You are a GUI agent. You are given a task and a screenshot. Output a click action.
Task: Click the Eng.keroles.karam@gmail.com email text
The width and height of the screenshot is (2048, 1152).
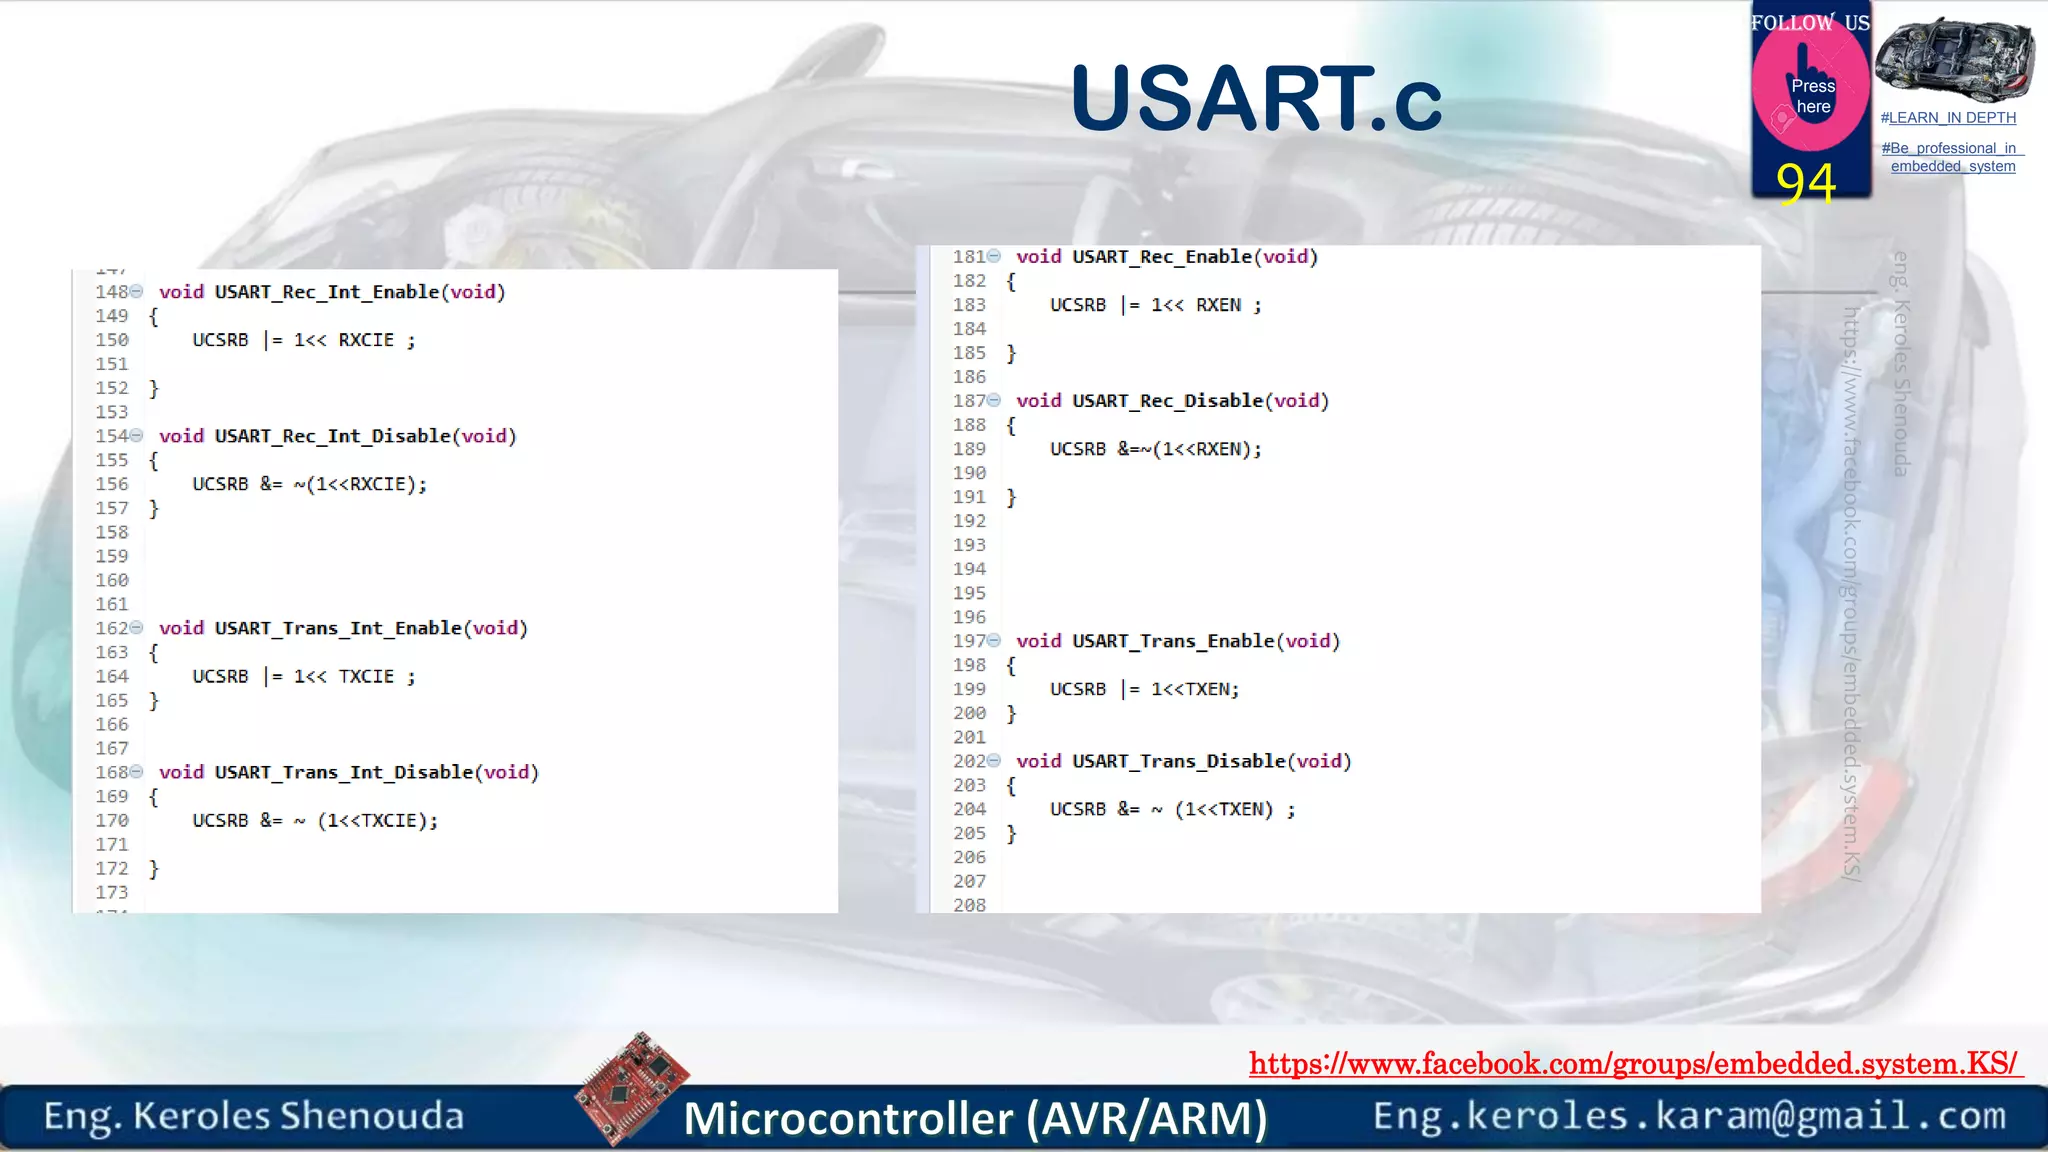(1689, 1116)
